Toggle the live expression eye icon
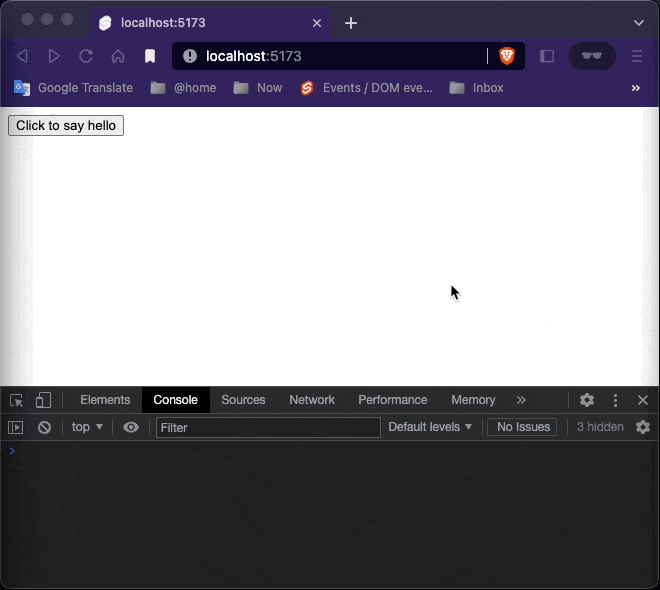This screenshot has height=590, width=660. 131,428
